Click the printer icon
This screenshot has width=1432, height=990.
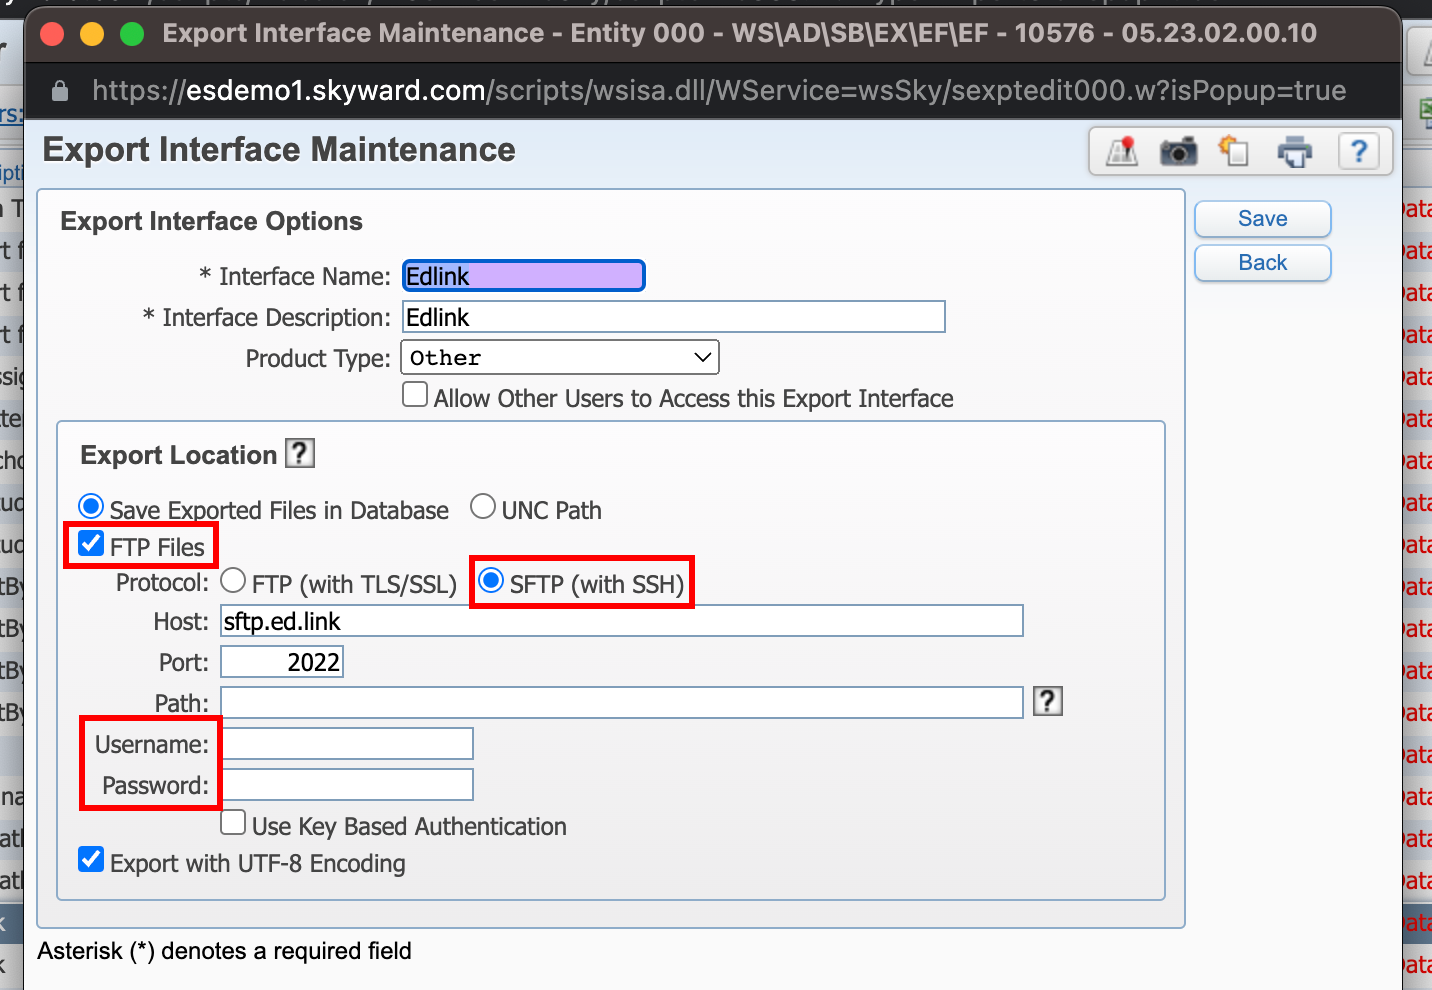(1294, 152)
